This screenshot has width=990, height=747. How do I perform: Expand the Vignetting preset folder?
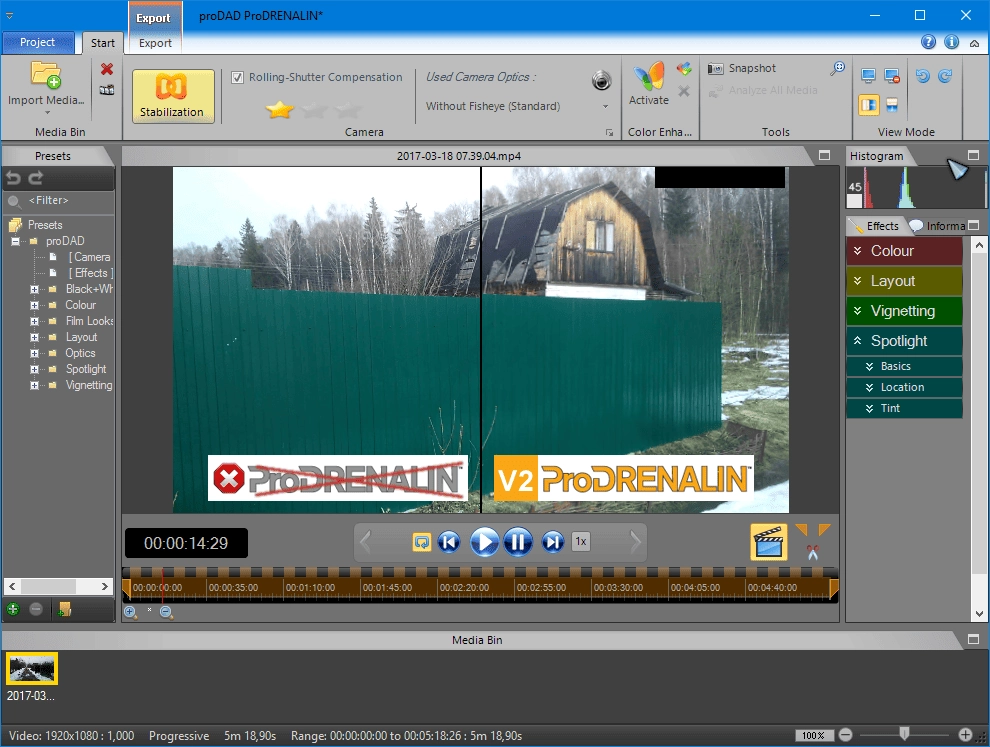coord(34,385)
